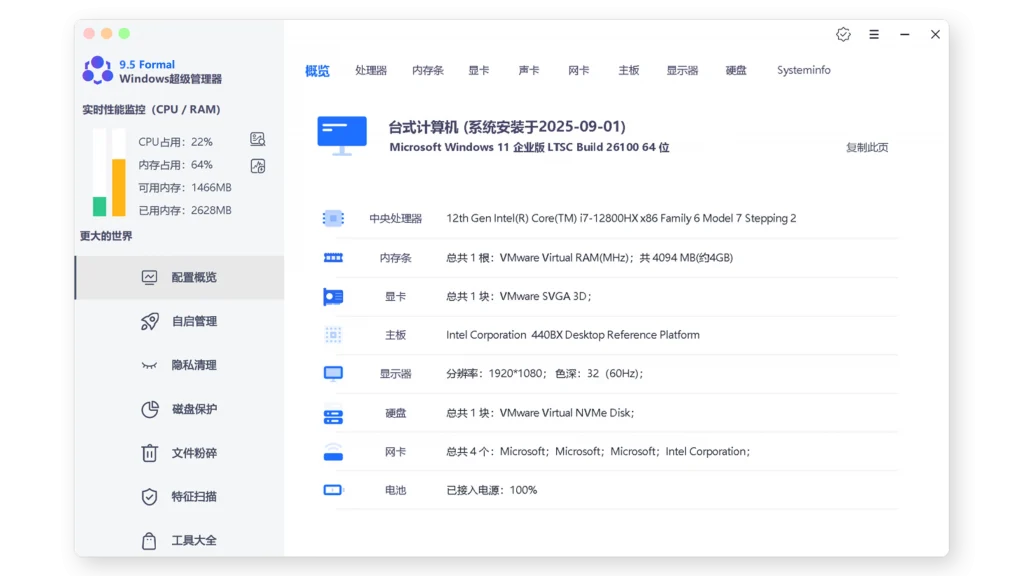Click the 网卡 network adapter icon
The width and height of the screenshot is (1024, 576).
pos(333,452)
